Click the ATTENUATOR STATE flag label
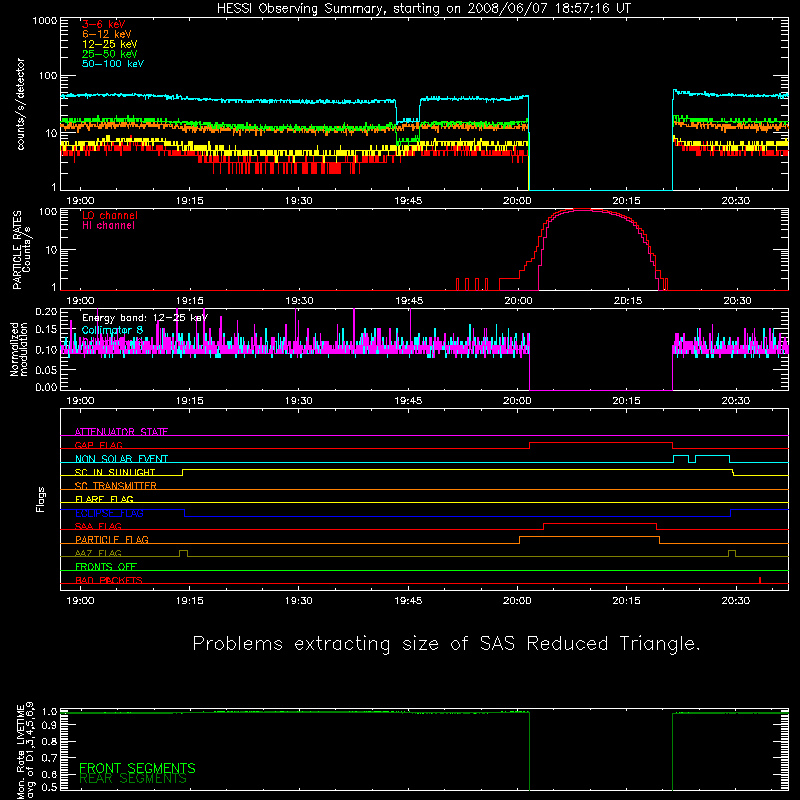Screen dimensions: 800x800 pos(121,432)
